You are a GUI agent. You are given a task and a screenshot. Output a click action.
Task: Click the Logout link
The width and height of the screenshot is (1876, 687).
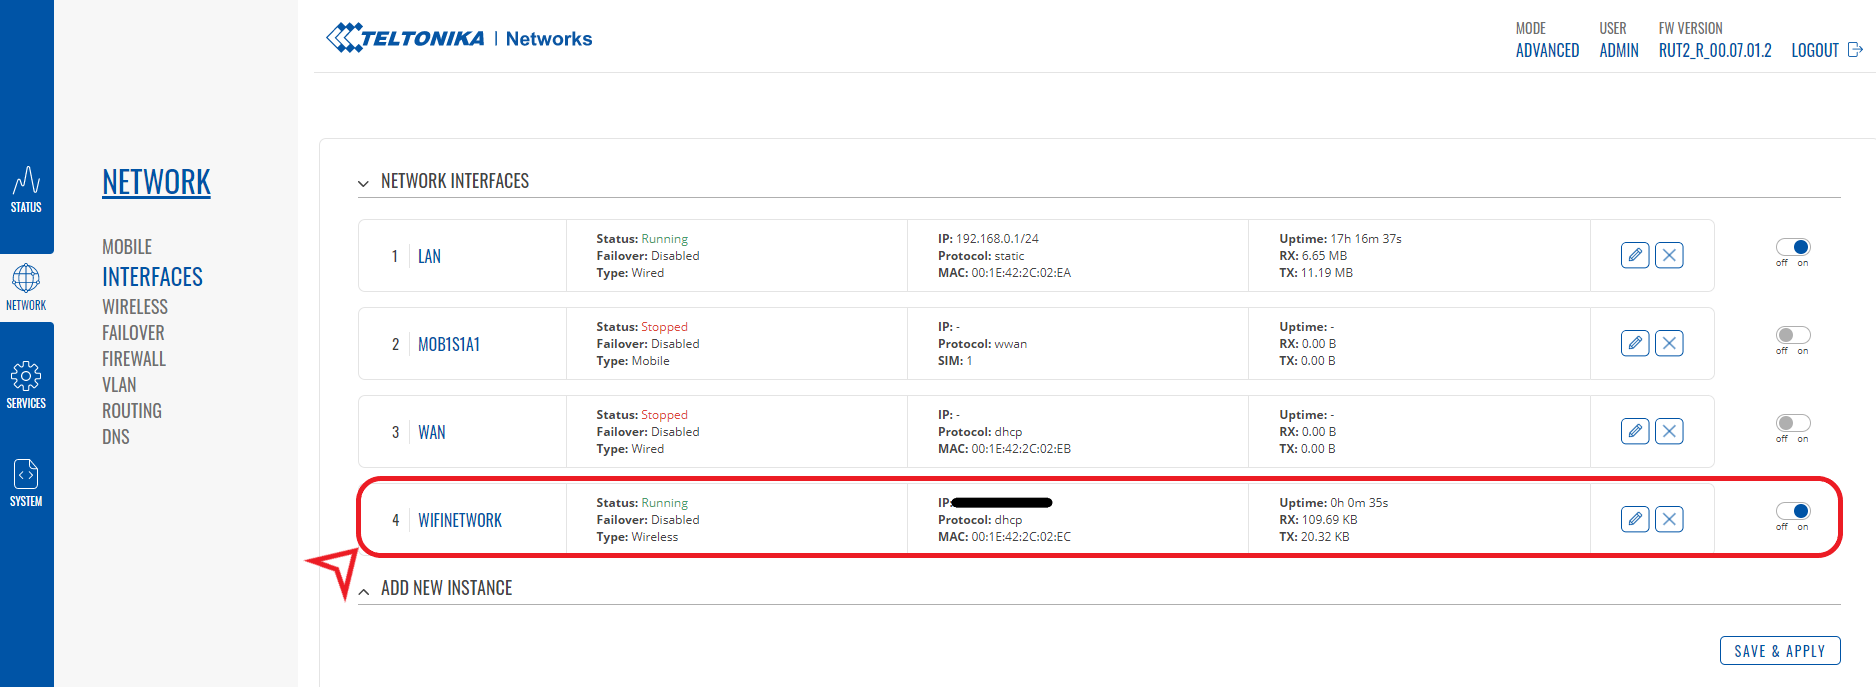pos(1825,50)
